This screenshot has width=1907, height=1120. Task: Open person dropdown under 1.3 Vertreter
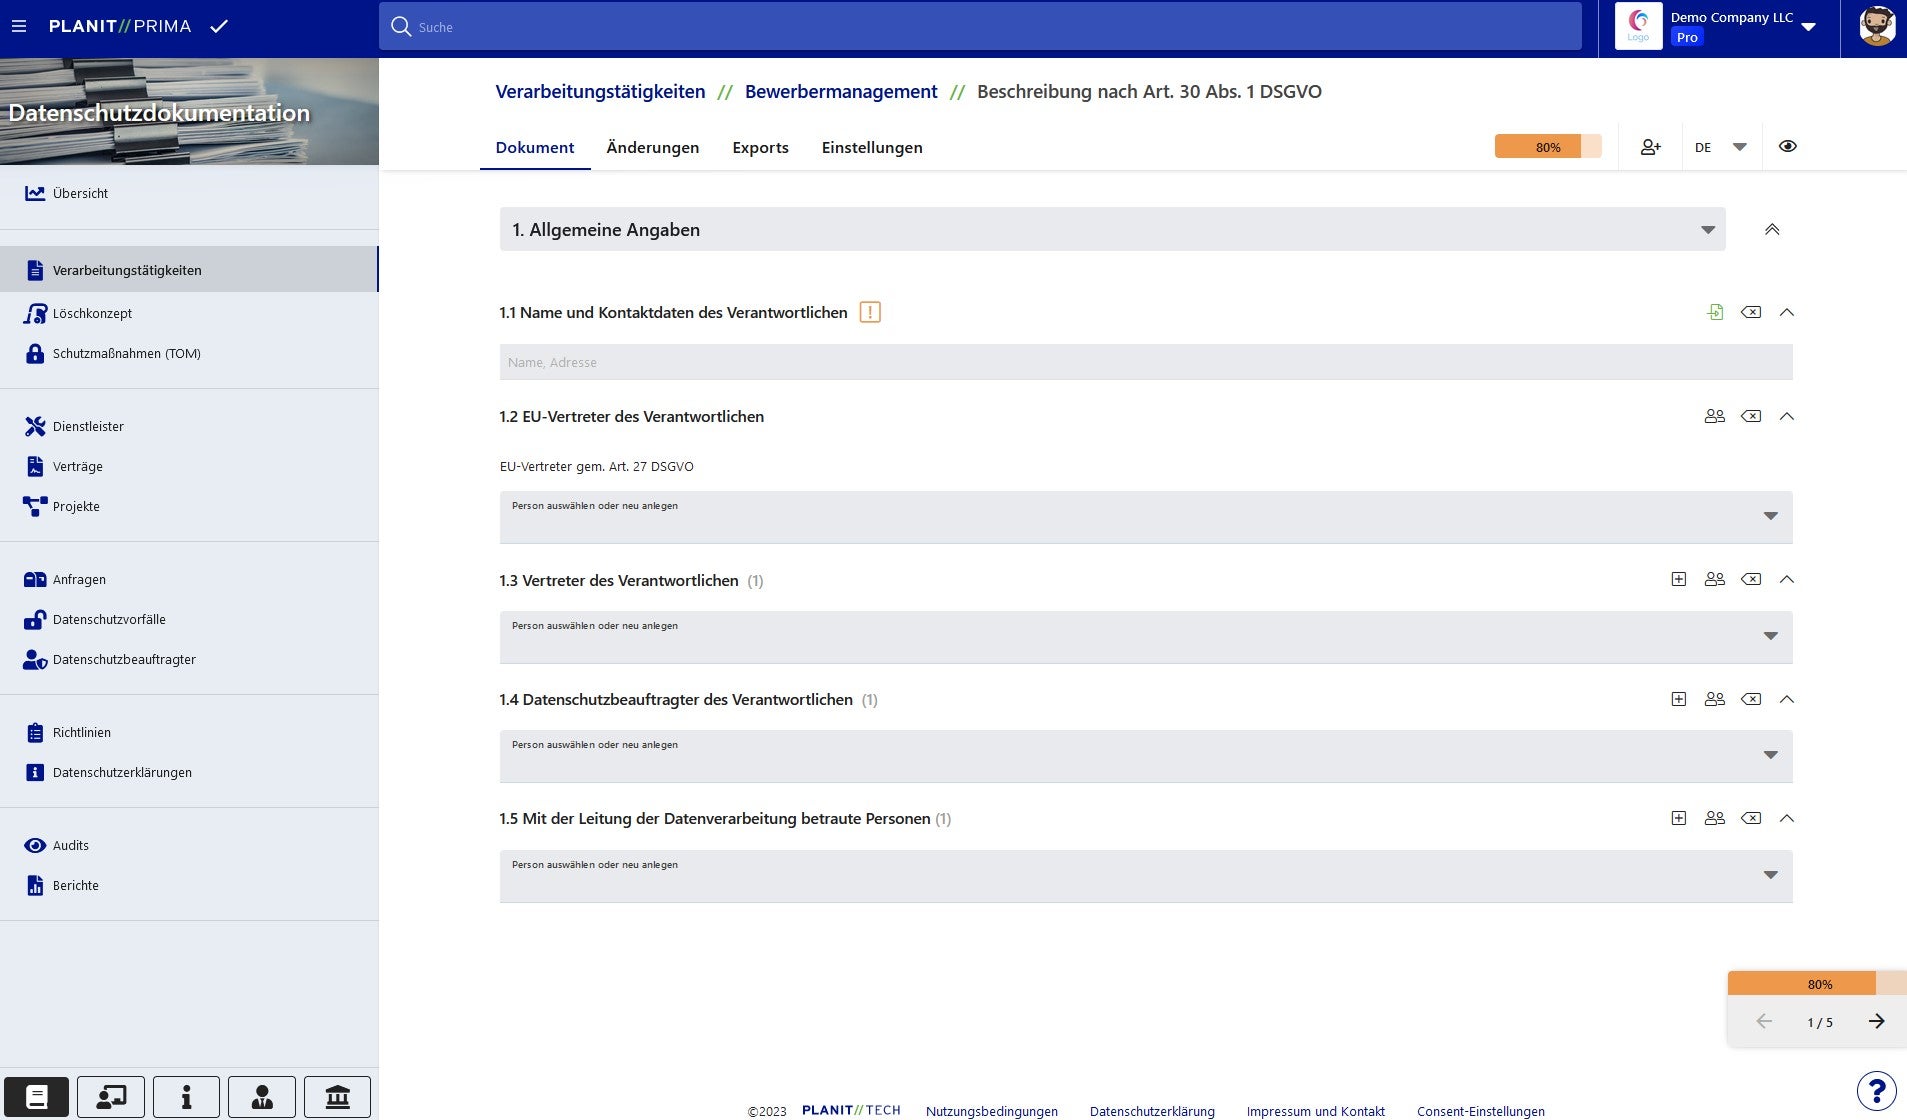pyautogui.click(x=1146, y=637)
